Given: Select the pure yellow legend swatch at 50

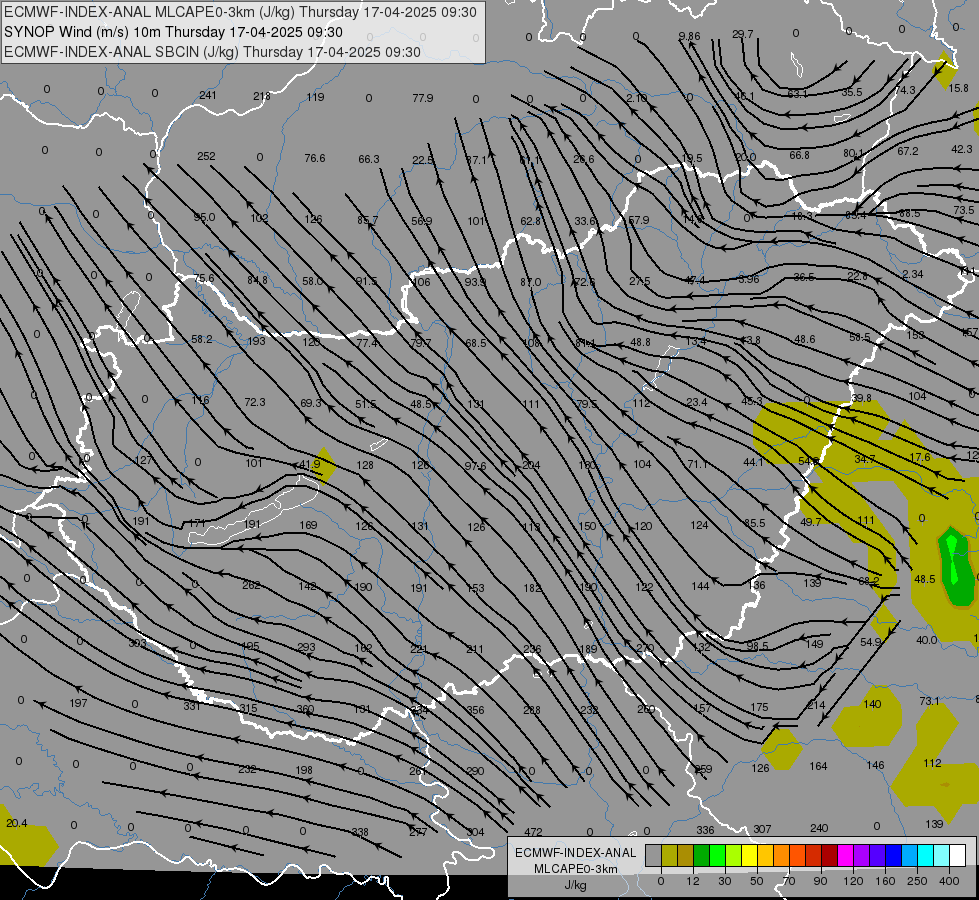Looking at the screenshot, I should click(x=750, y=855).
